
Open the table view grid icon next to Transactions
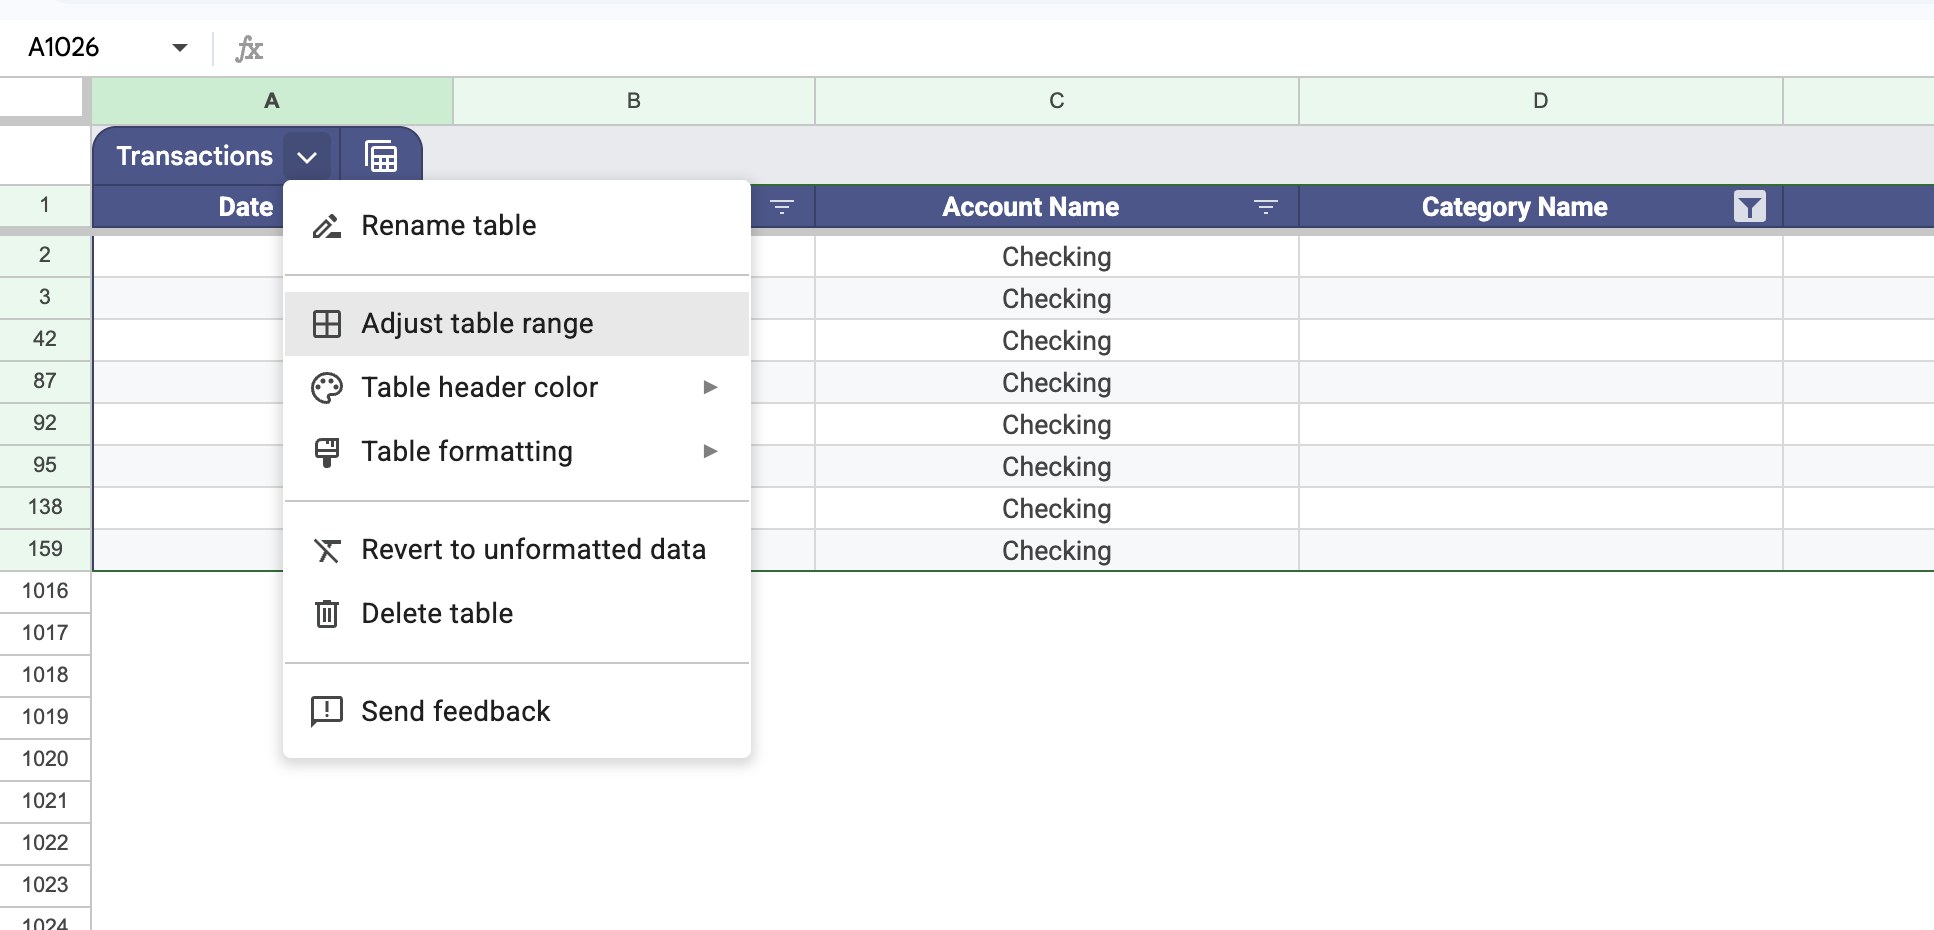[x=381, y=156]
